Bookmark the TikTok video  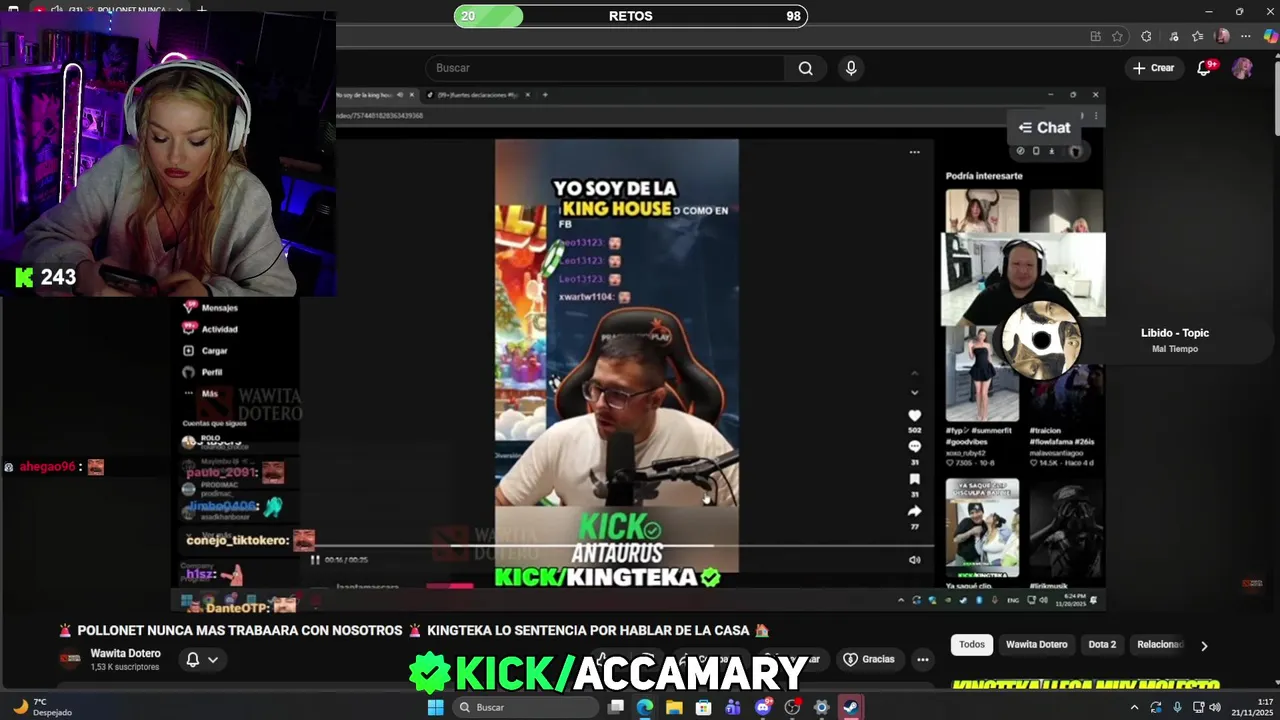[x=914, y=479]
